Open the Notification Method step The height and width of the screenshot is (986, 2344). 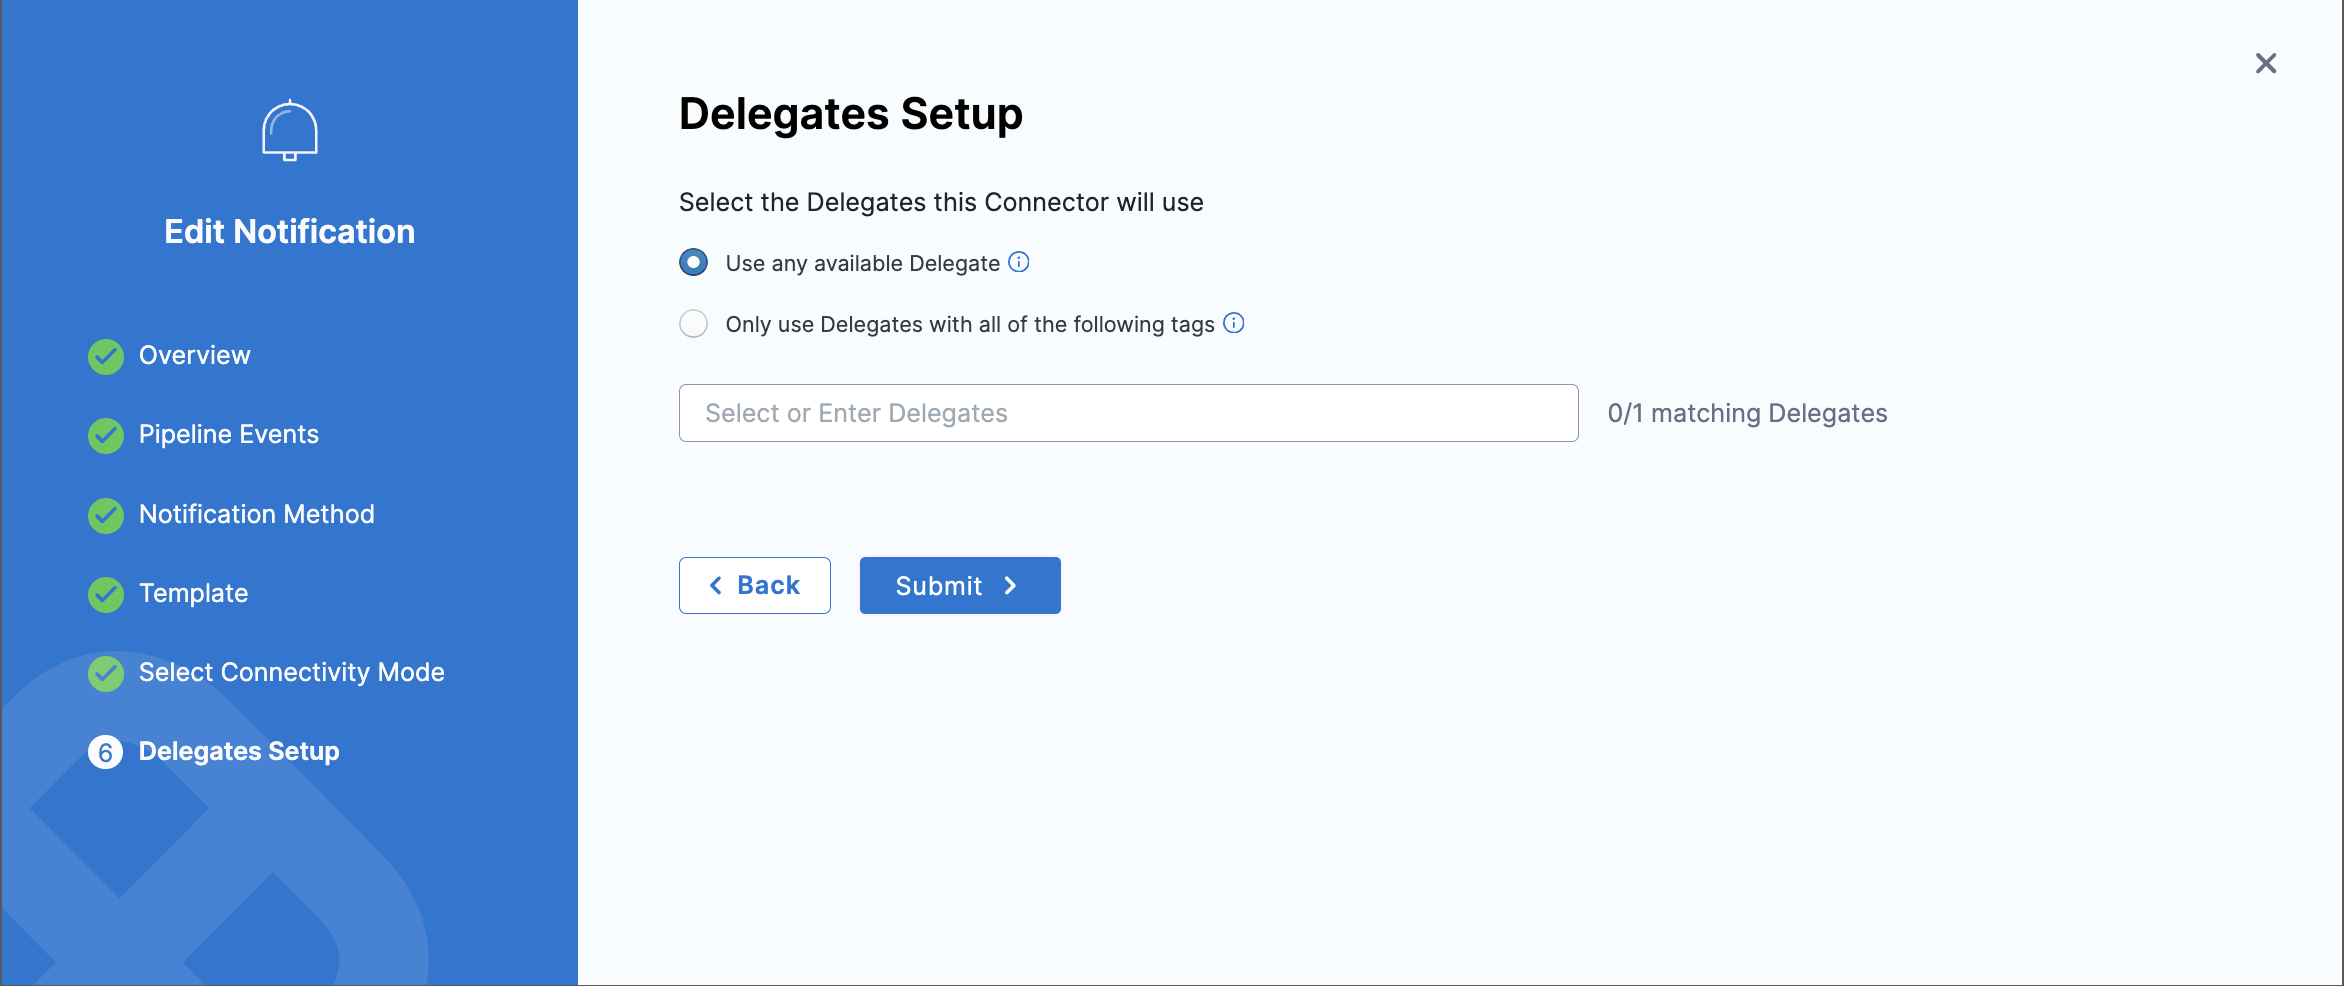(x=256, y=514)
